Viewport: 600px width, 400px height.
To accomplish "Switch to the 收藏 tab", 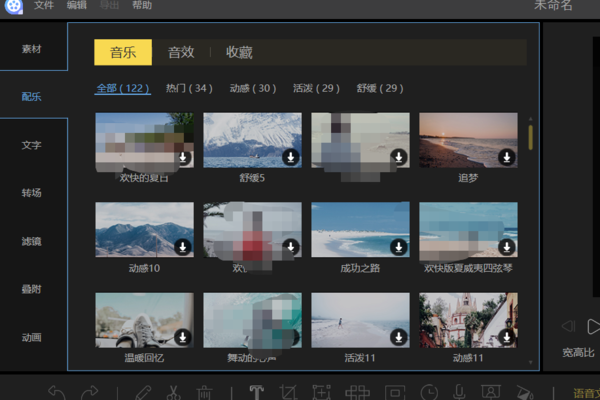I will pyautogui.click(x=239, y=52).
